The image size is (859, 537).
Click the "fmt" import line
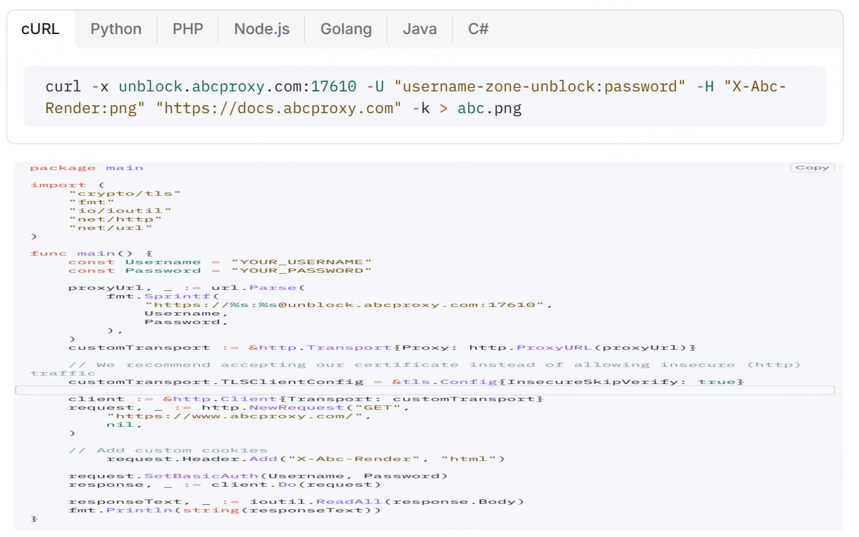point(91,202)
